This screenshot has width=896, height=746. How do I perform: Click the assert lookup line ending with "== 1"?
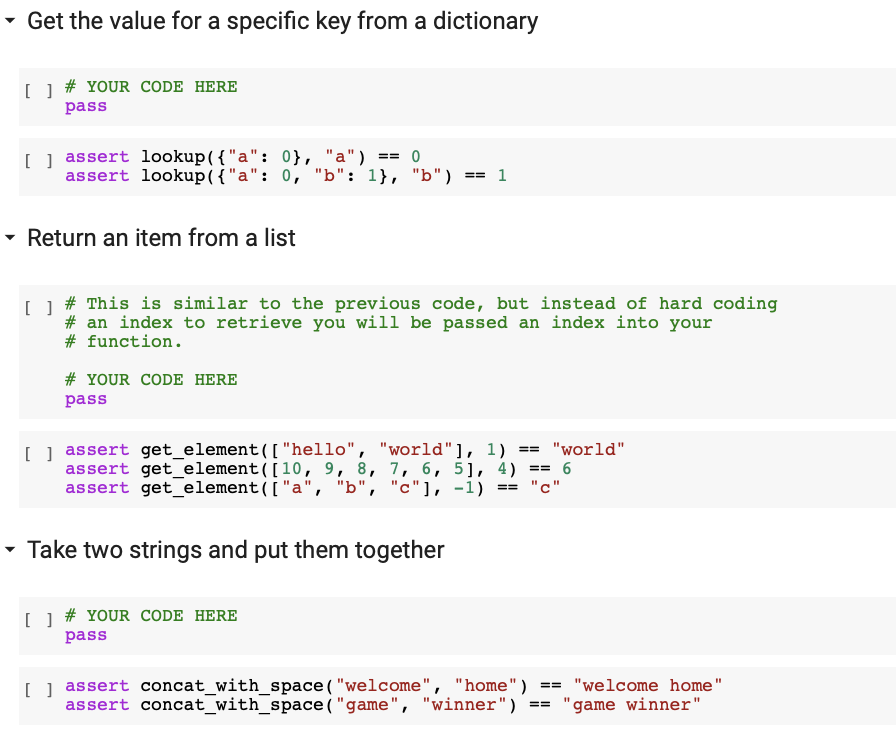coord(286,176)
